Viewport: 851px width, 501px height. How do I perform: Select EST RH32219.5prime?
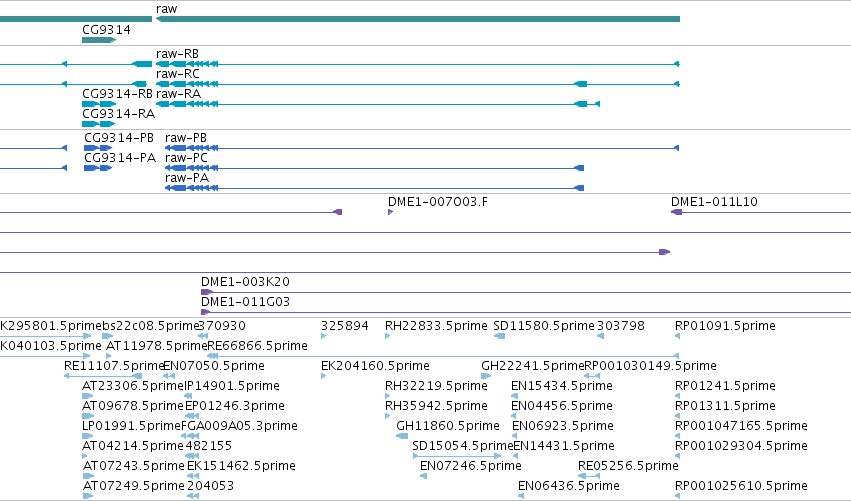tap(436, 386)
